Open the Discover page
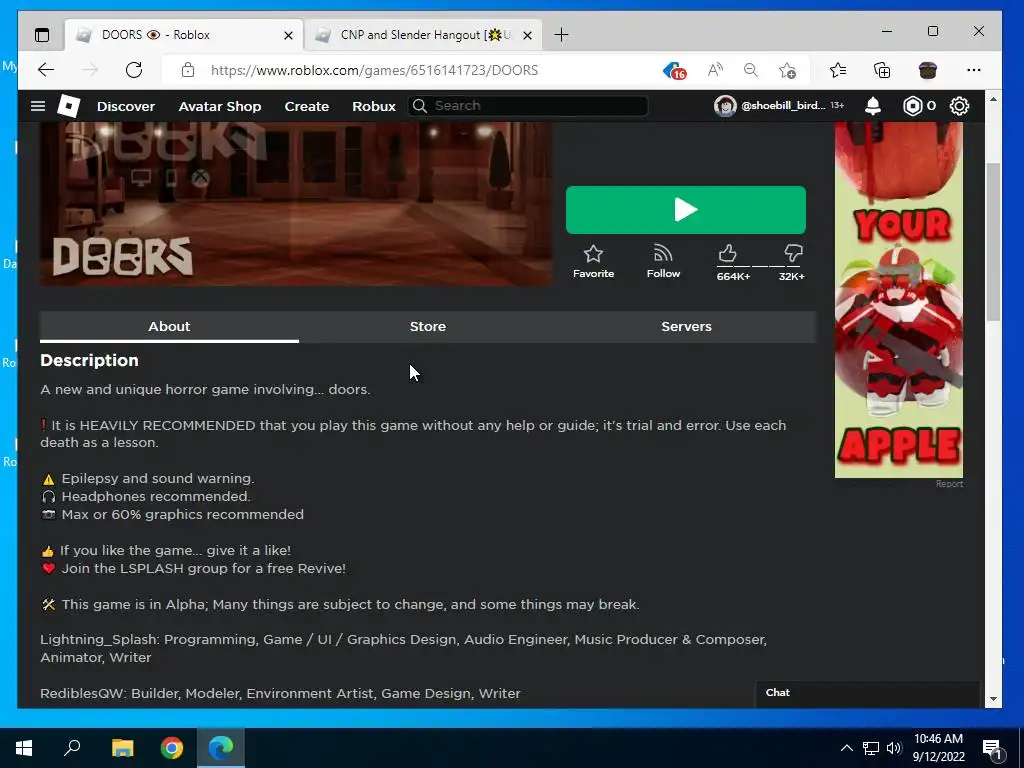1024x768 pixels. click(x=126, y=106)
